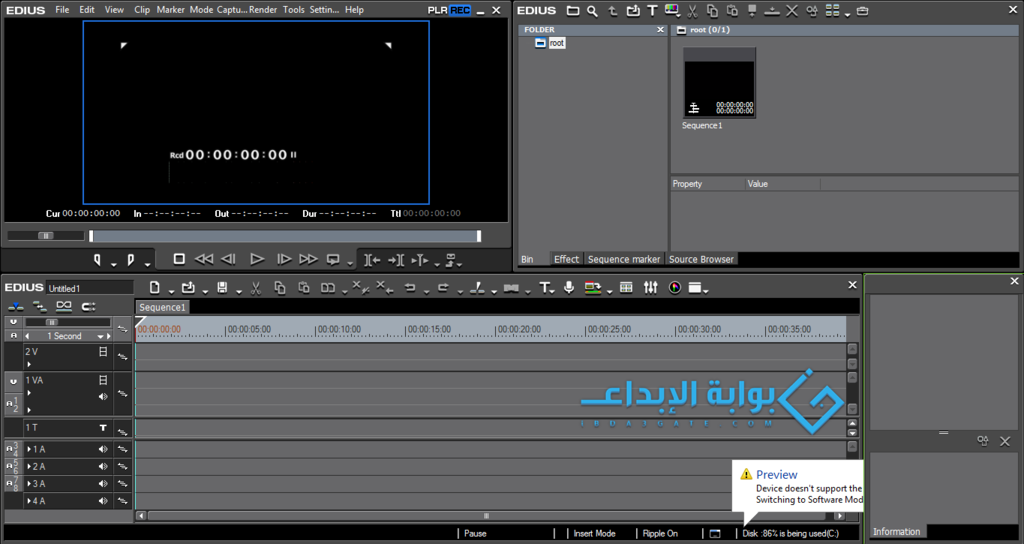The height and width of the screenshot is (544, 1024).
Task: Toggle sync lock on the 2 V track
Action: [x=122, y=357]
